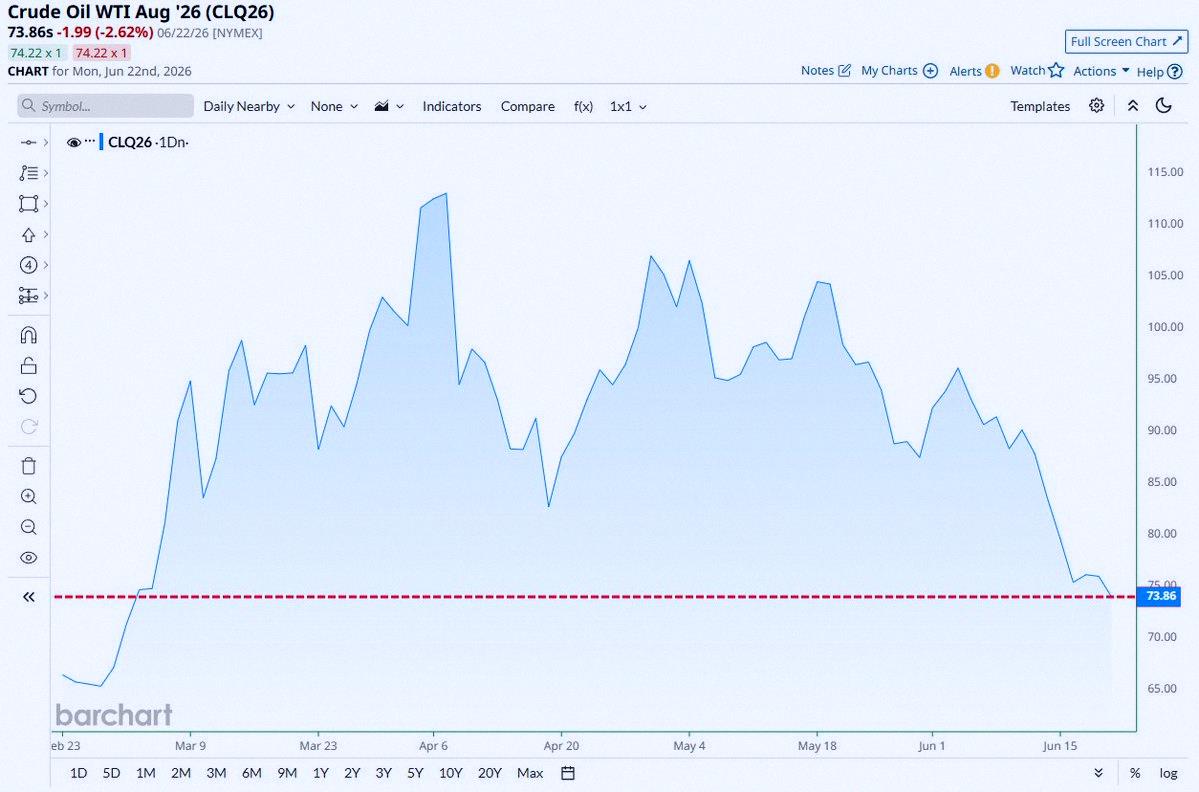The image size is (1199, 792).
Task: Open the numbered annotation tool
Action: coord(28,265)
